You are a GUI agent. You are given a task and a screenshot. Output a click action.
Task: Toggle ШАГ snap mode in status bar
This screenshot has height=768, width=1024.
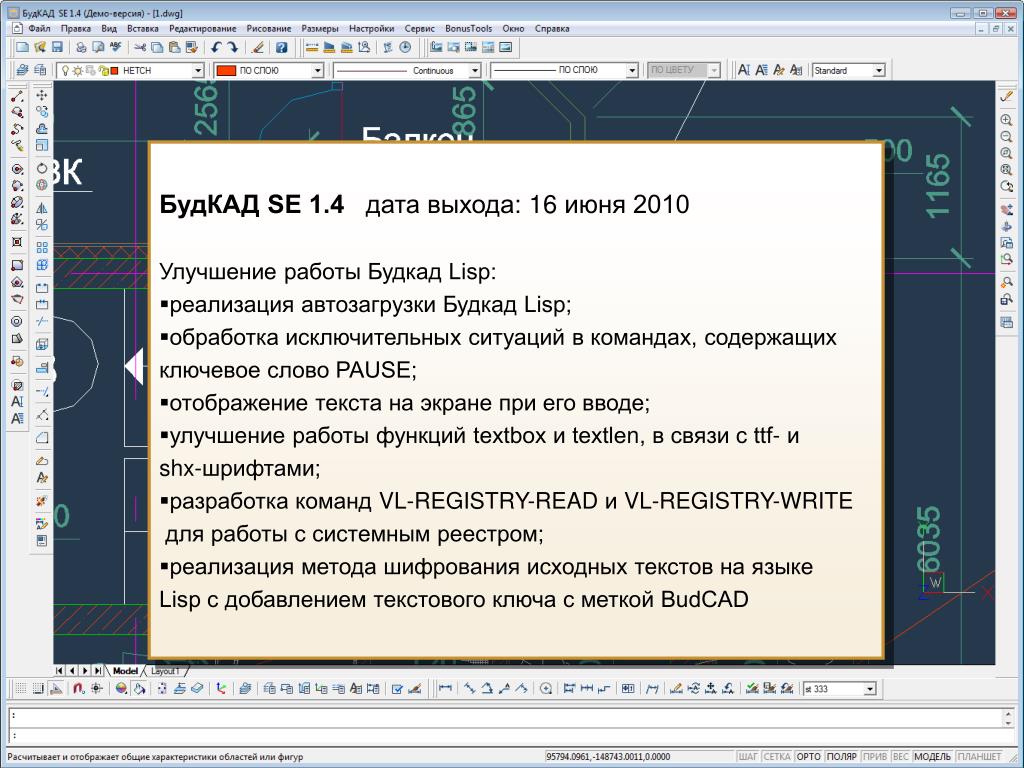748,756
